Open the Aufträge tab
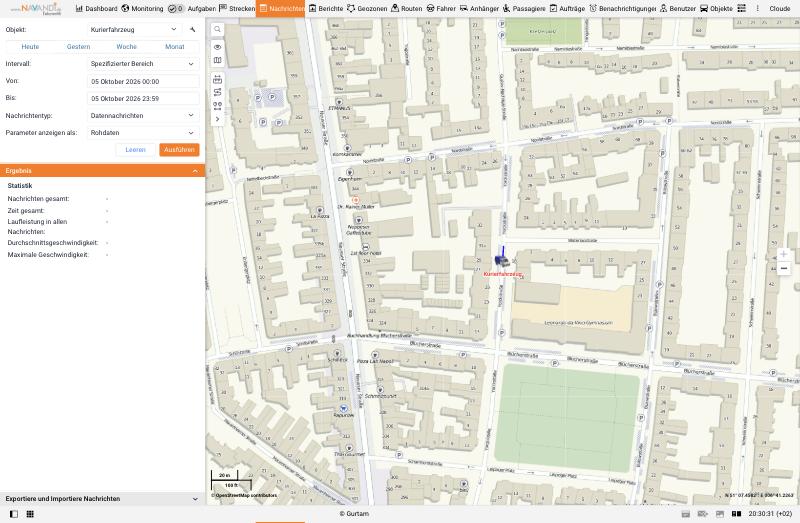 (x=567, y=8)
